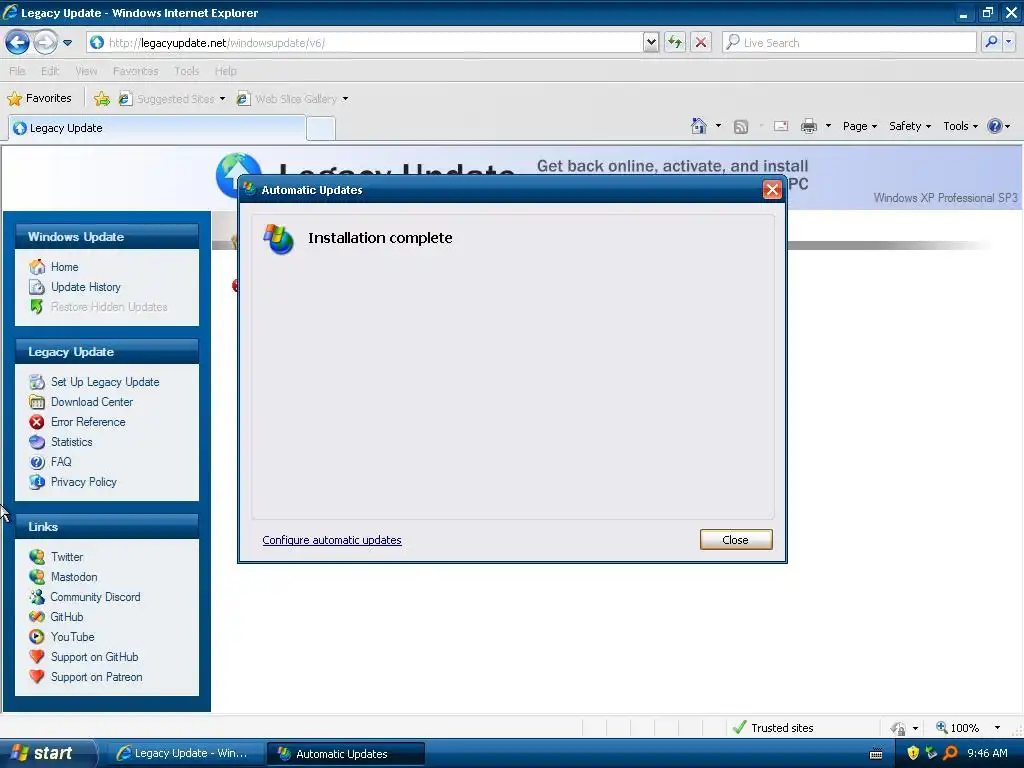Open Update History in the sidebar
Image resolution: width=1024 pixels, height=768 pixels.
[86, 287]
